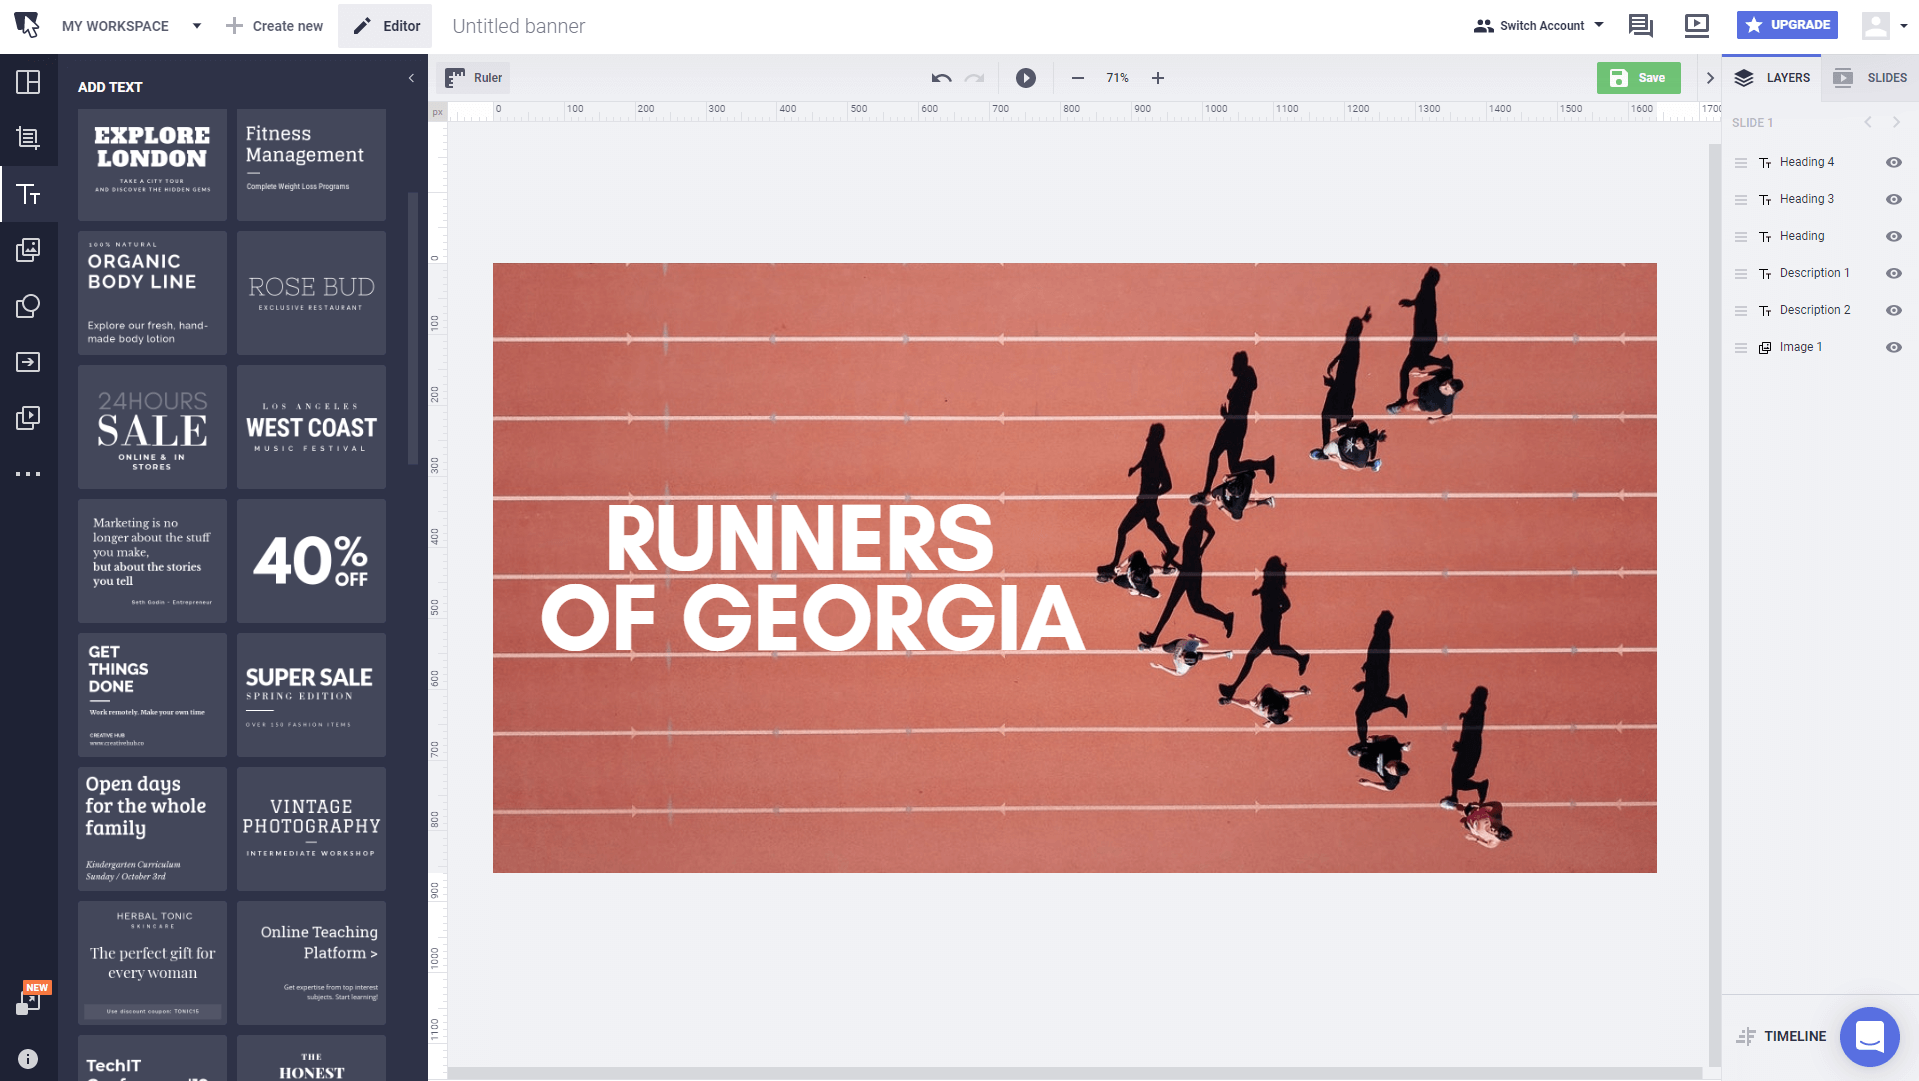Grab the drag handle of Heading 4 layer
The width and height of the screenshot is (1919, 1081).
(1741, 163)
